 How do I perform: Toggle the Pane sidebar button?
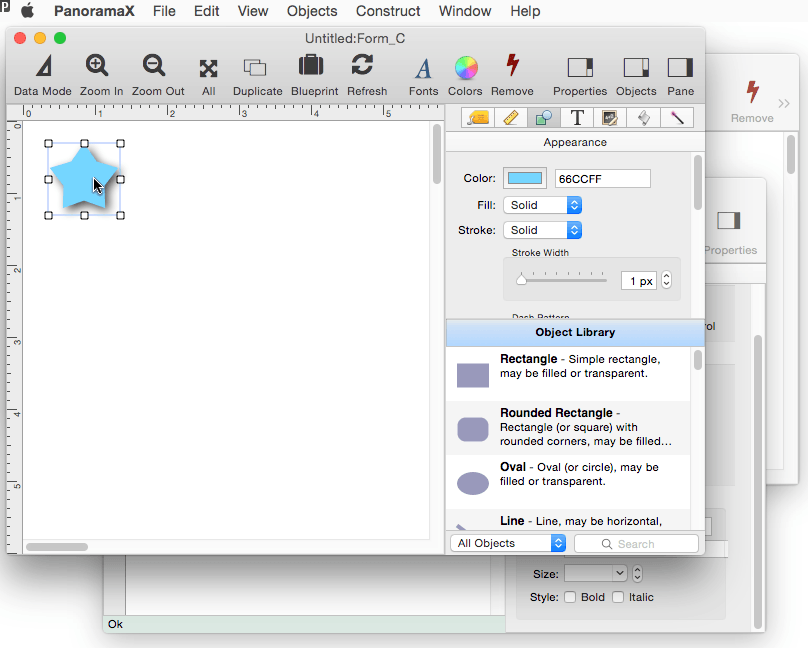click(x=680, y=75)
